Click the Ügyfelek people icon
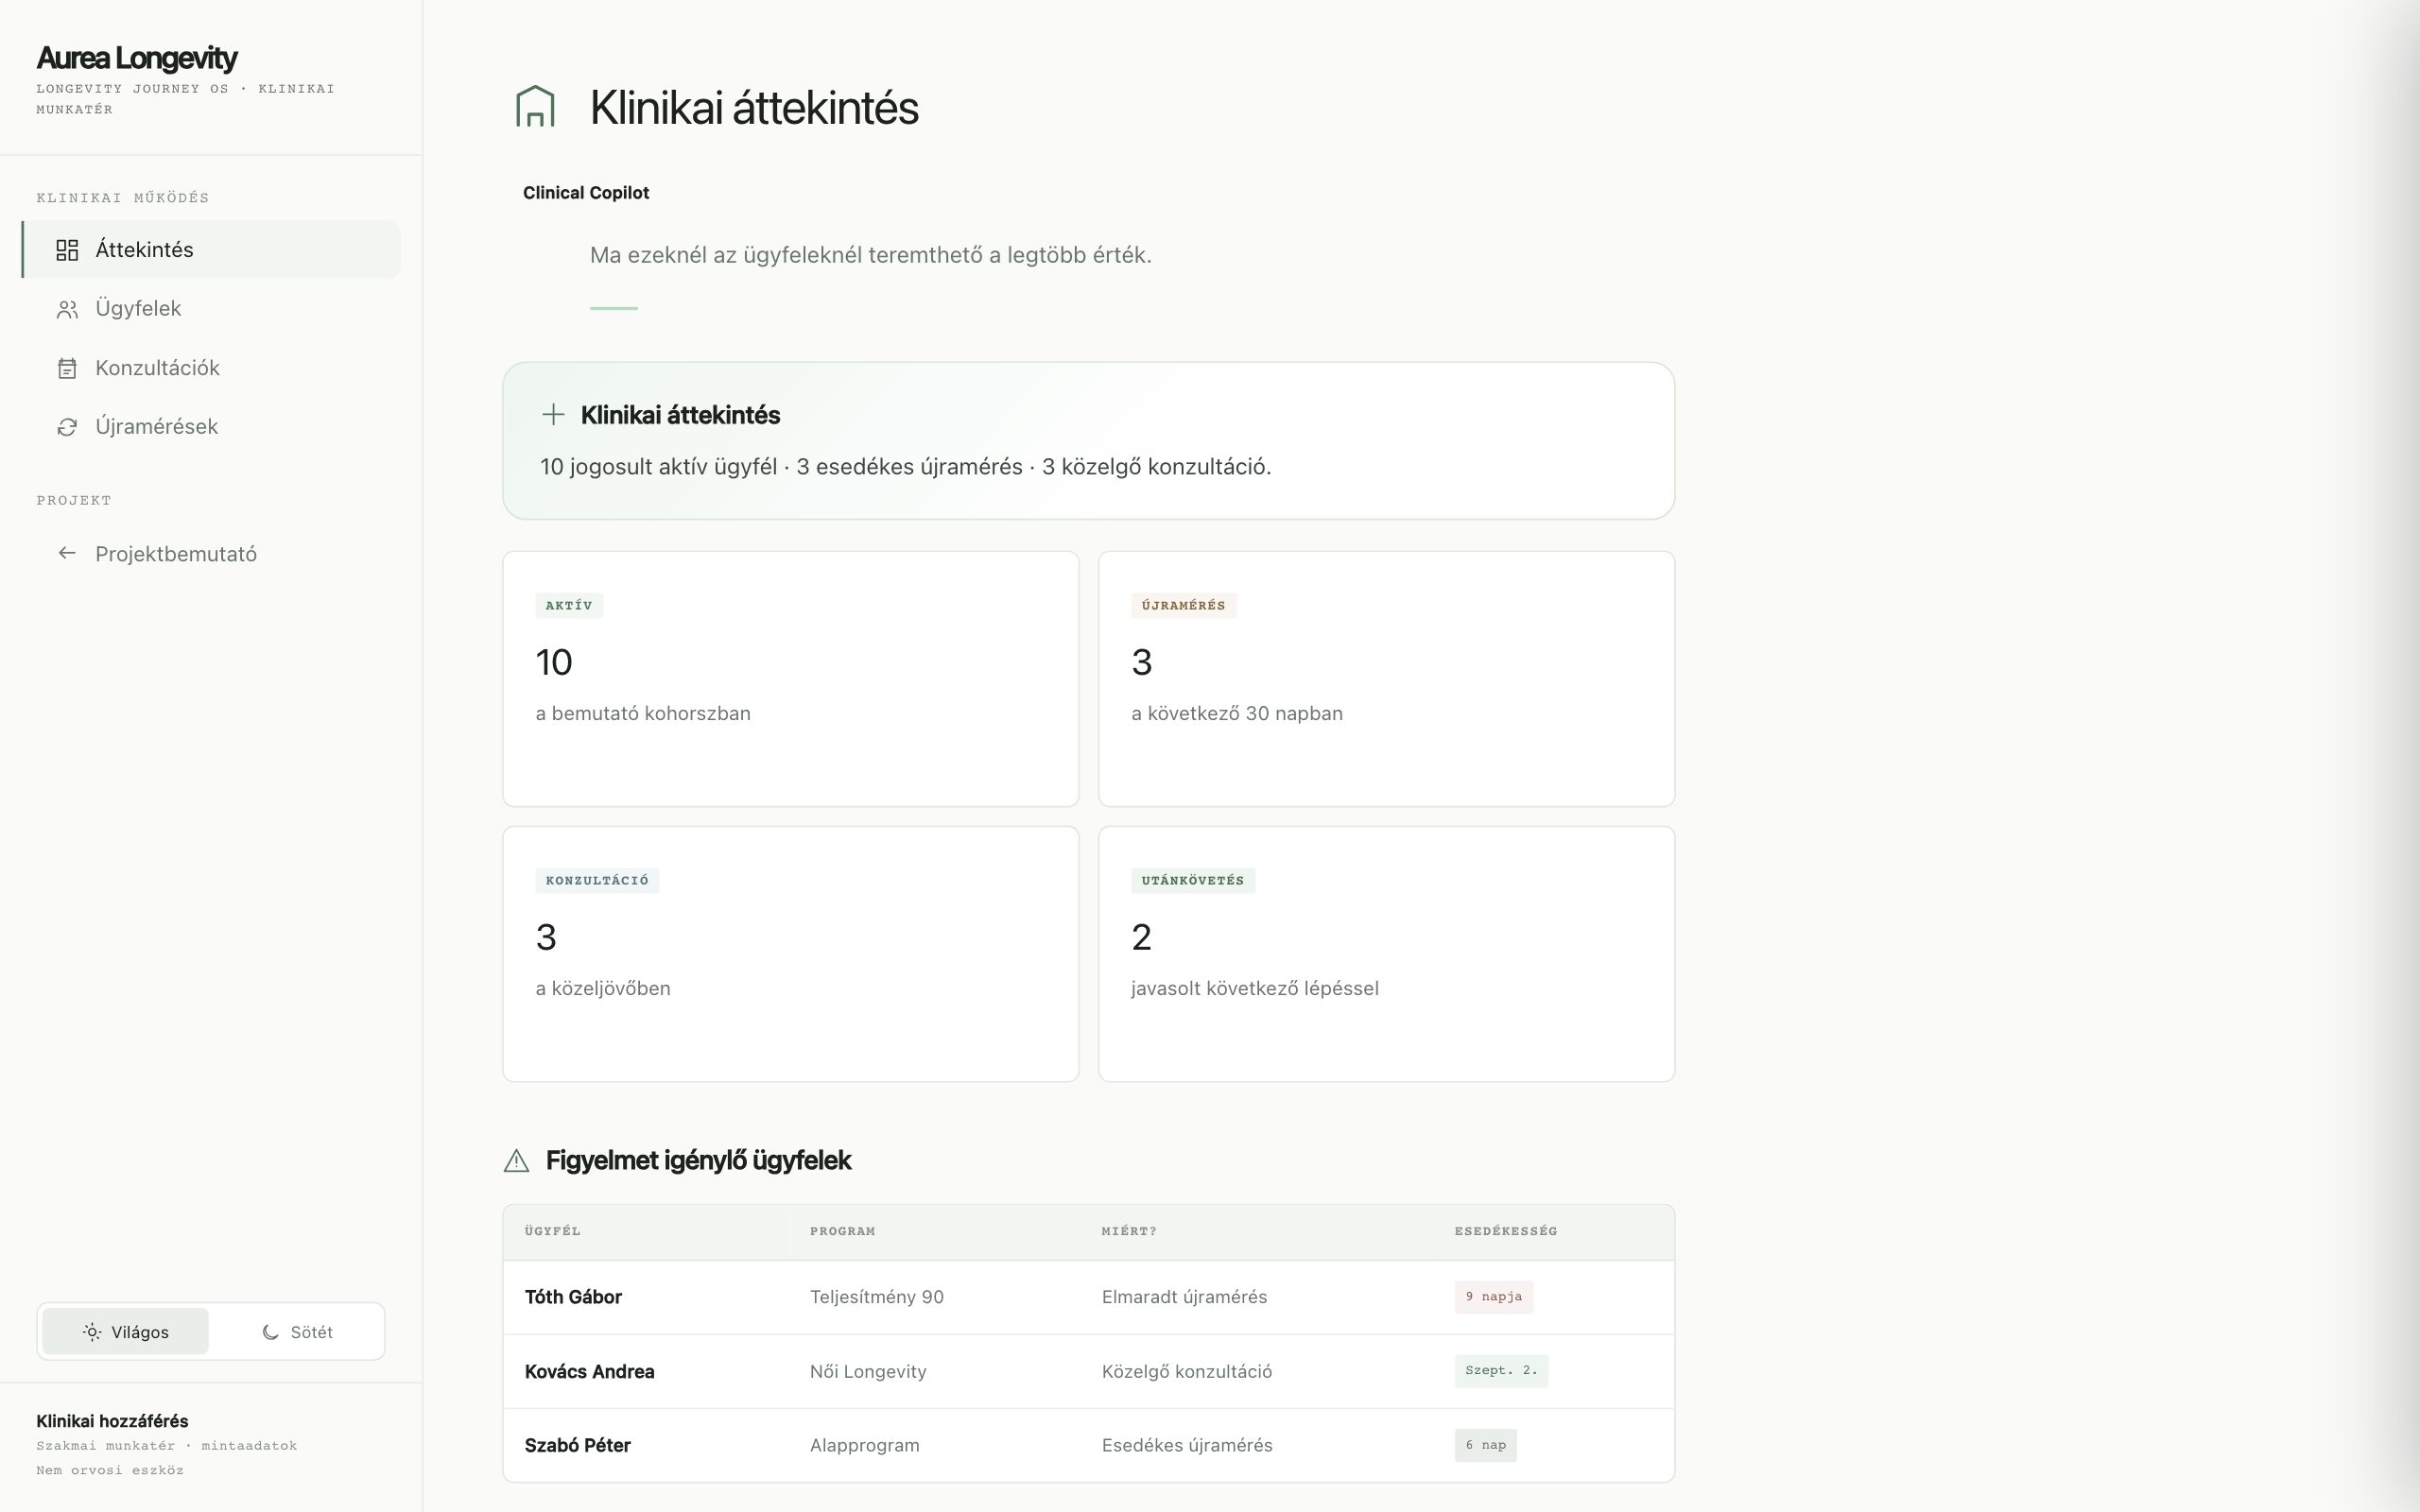The width and height of the screenshot is (2420, 1512). 67,309
